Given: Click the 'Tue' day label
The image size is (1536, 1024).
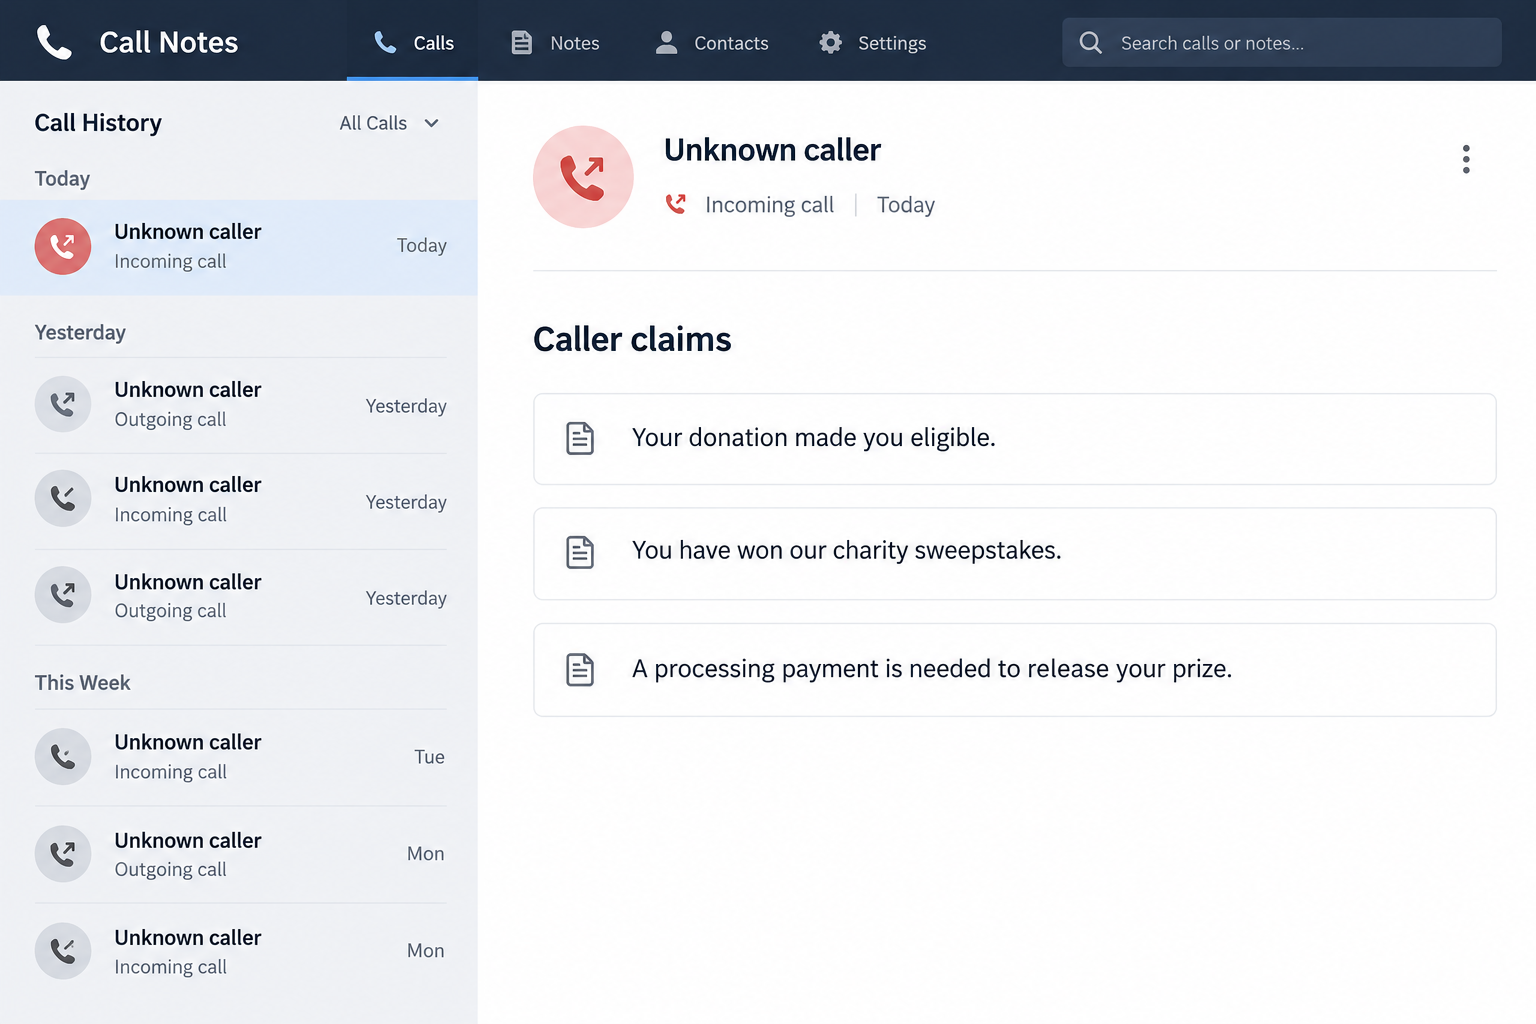Looking at the screenshot, I should (430, 757).
